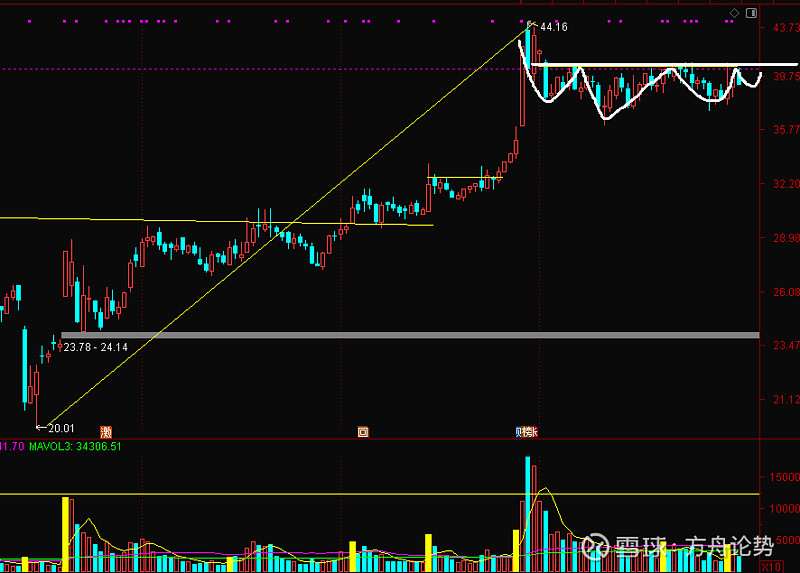Select the yellow horizontal line in volume pane
Image resolution: width=800 pixels, height=573 pixels.
tap(380, 494)
